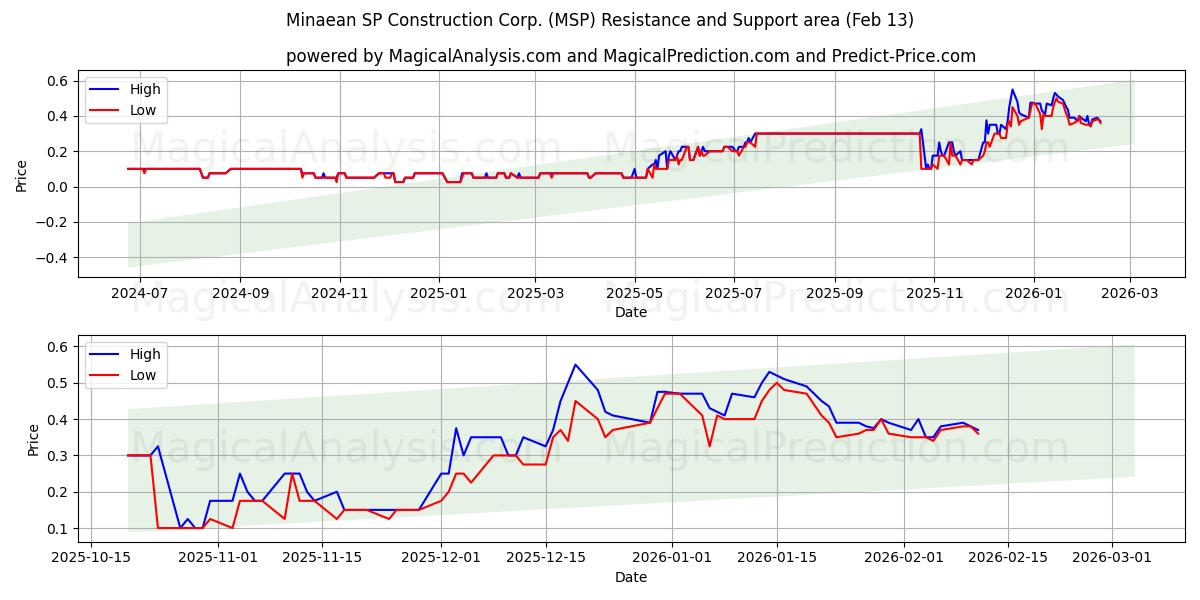Click the '2026-01-15' tick label
The image size is (1200, 600).
777,558
